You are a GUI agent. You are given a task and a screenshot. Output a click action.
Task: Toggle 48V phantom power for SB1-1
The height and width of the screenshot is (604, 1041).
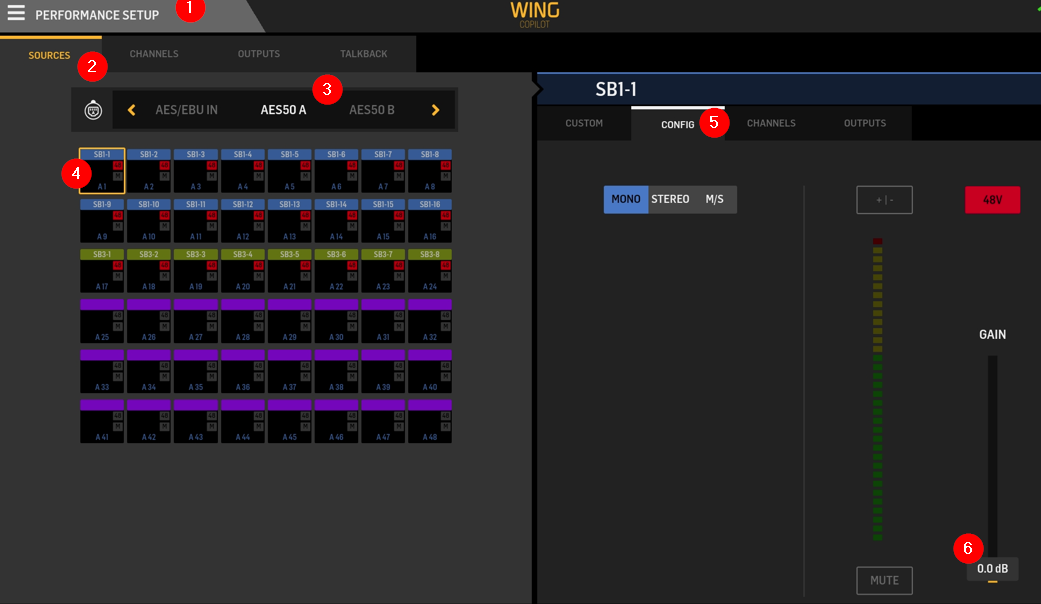coord(992,199)
